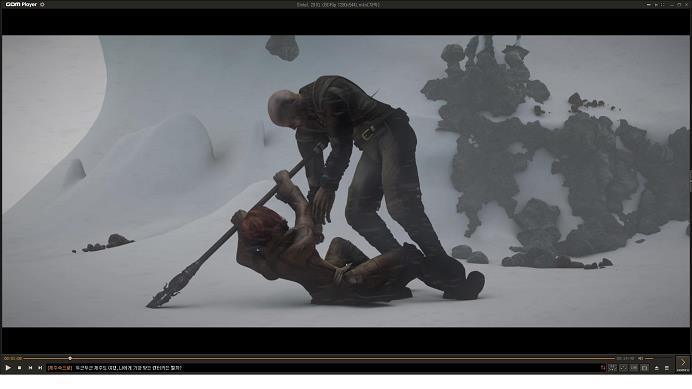Click the GOM Player logo menu
692x389 pixels.
(21, 4)
